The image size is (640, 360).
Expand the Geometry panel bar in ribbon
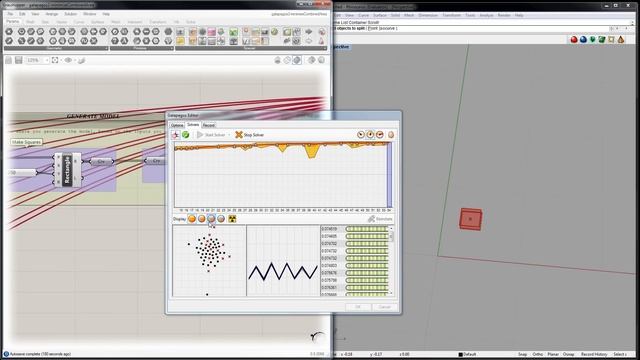coord(56,48)
